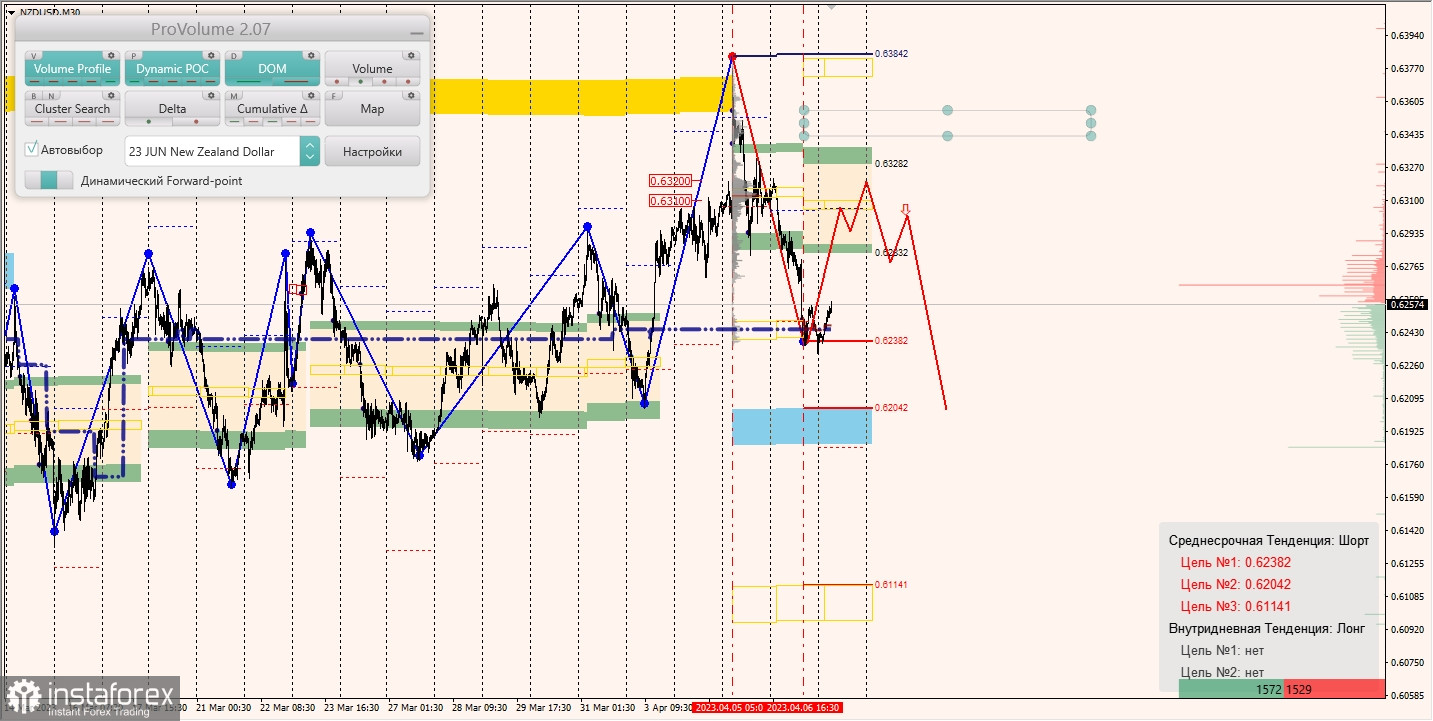Screen dimensions: 1433x721
Task: Click the F hotkey tag on Map
Action: pos(335,96)
